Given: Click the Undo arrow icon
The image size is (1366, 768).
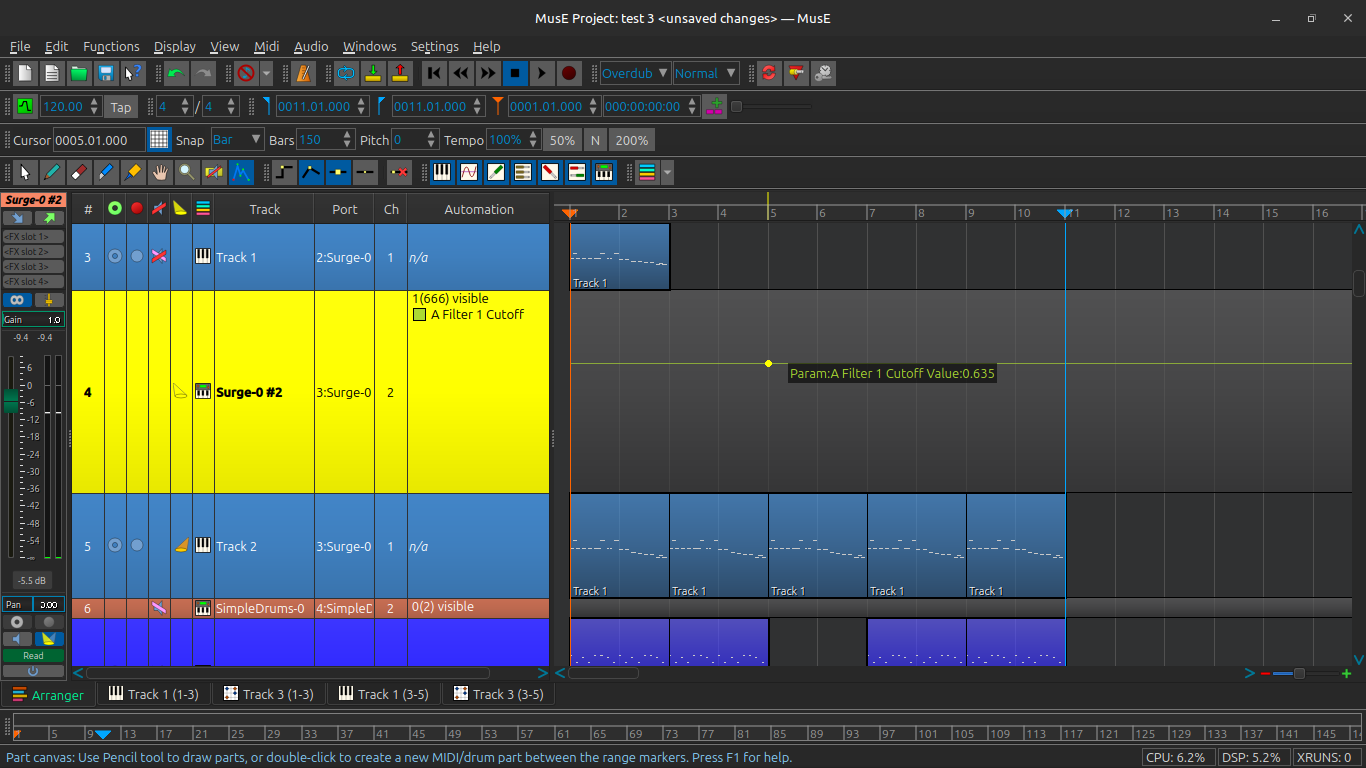Looking at the screenshot, I should coord(176,73).
